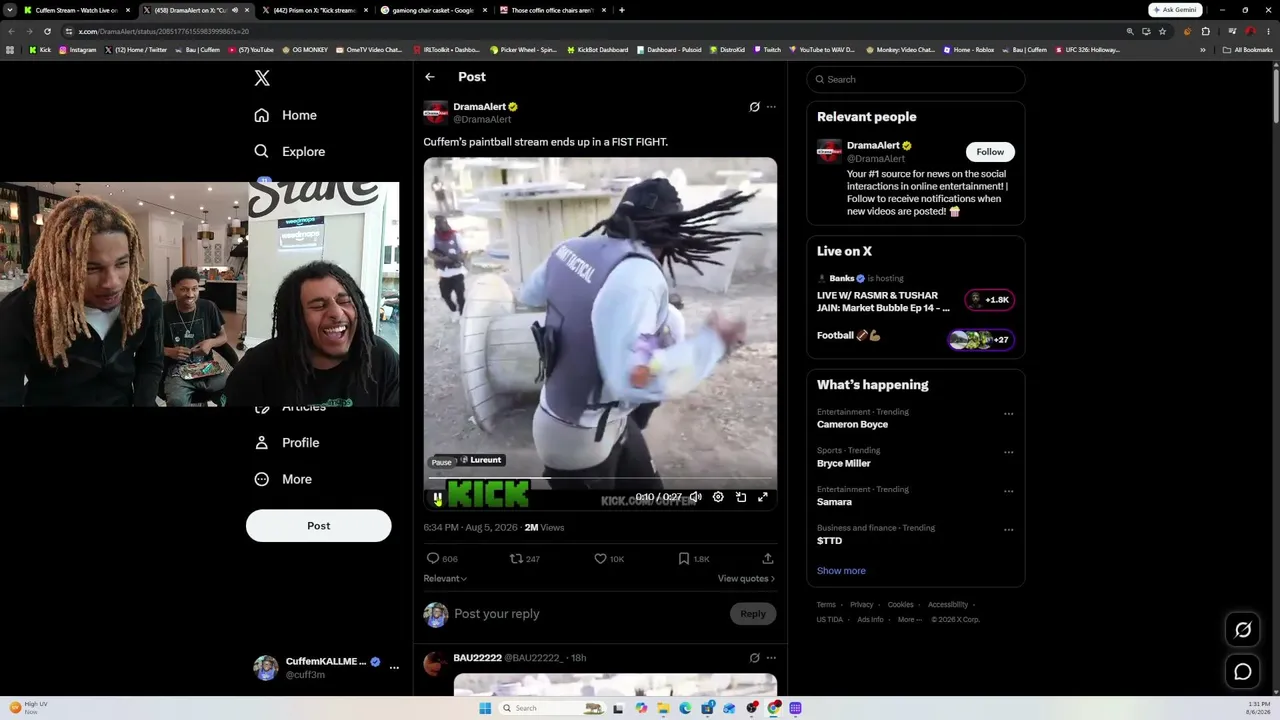The height and width of the screenshot is (720, 1280).
Task: Click the video progress bar
Action: 600,479
